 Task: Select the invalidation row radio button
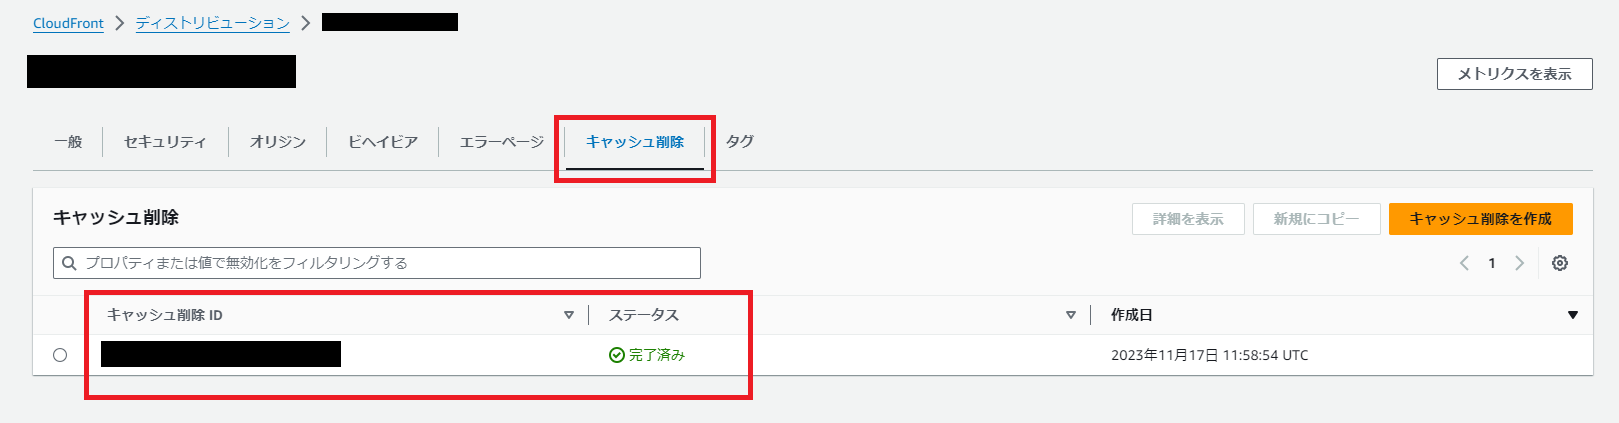(x=60, y=355)
